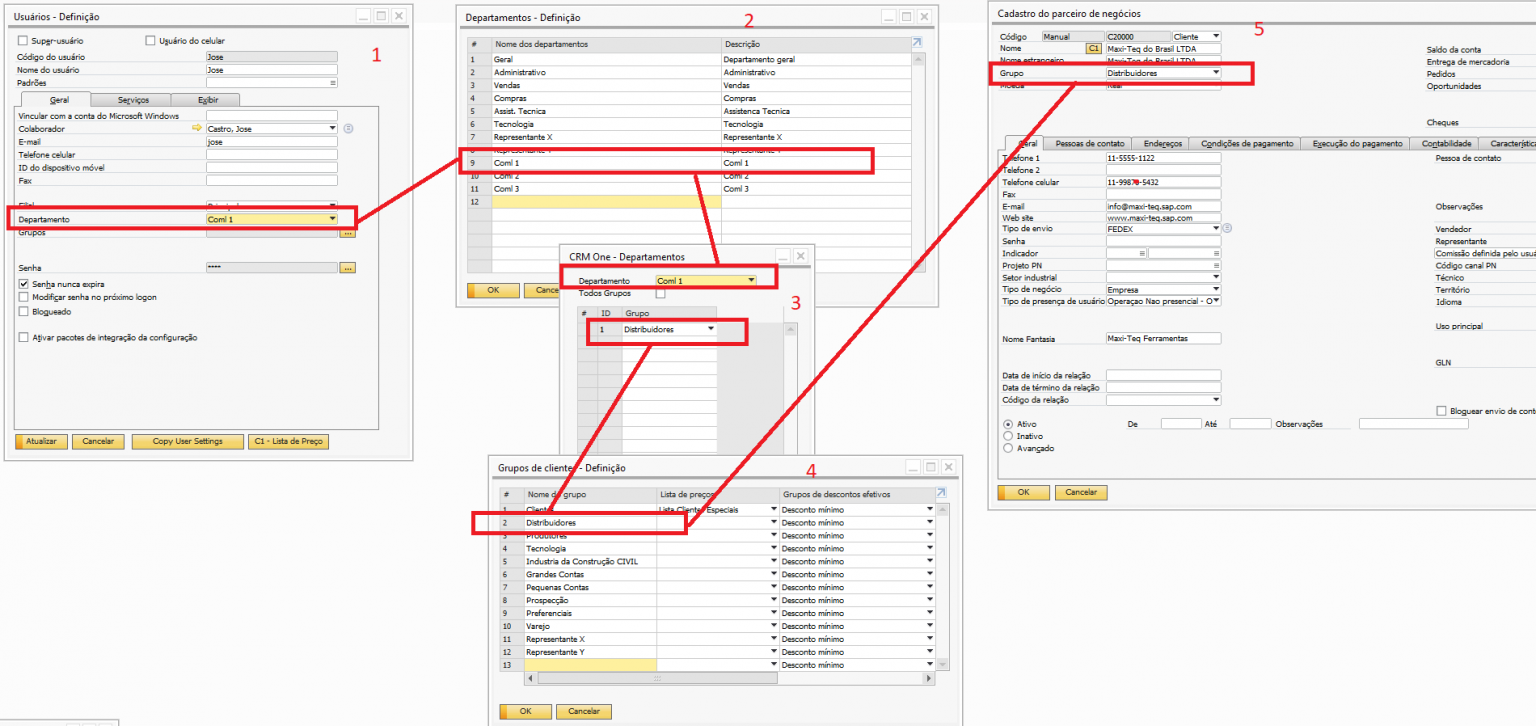Click the Senha ellipsis button to change password
Viewport: 1536px width, 726px height.
click(x=347, y=268)
